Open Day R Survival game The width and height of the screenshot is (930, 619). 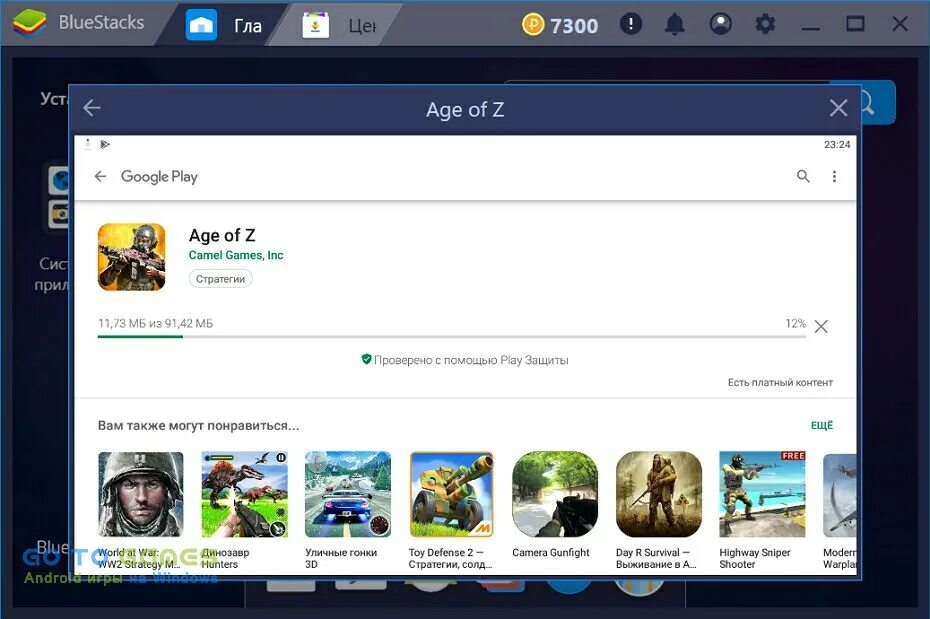pyautogui.click(x=659, y=510)
